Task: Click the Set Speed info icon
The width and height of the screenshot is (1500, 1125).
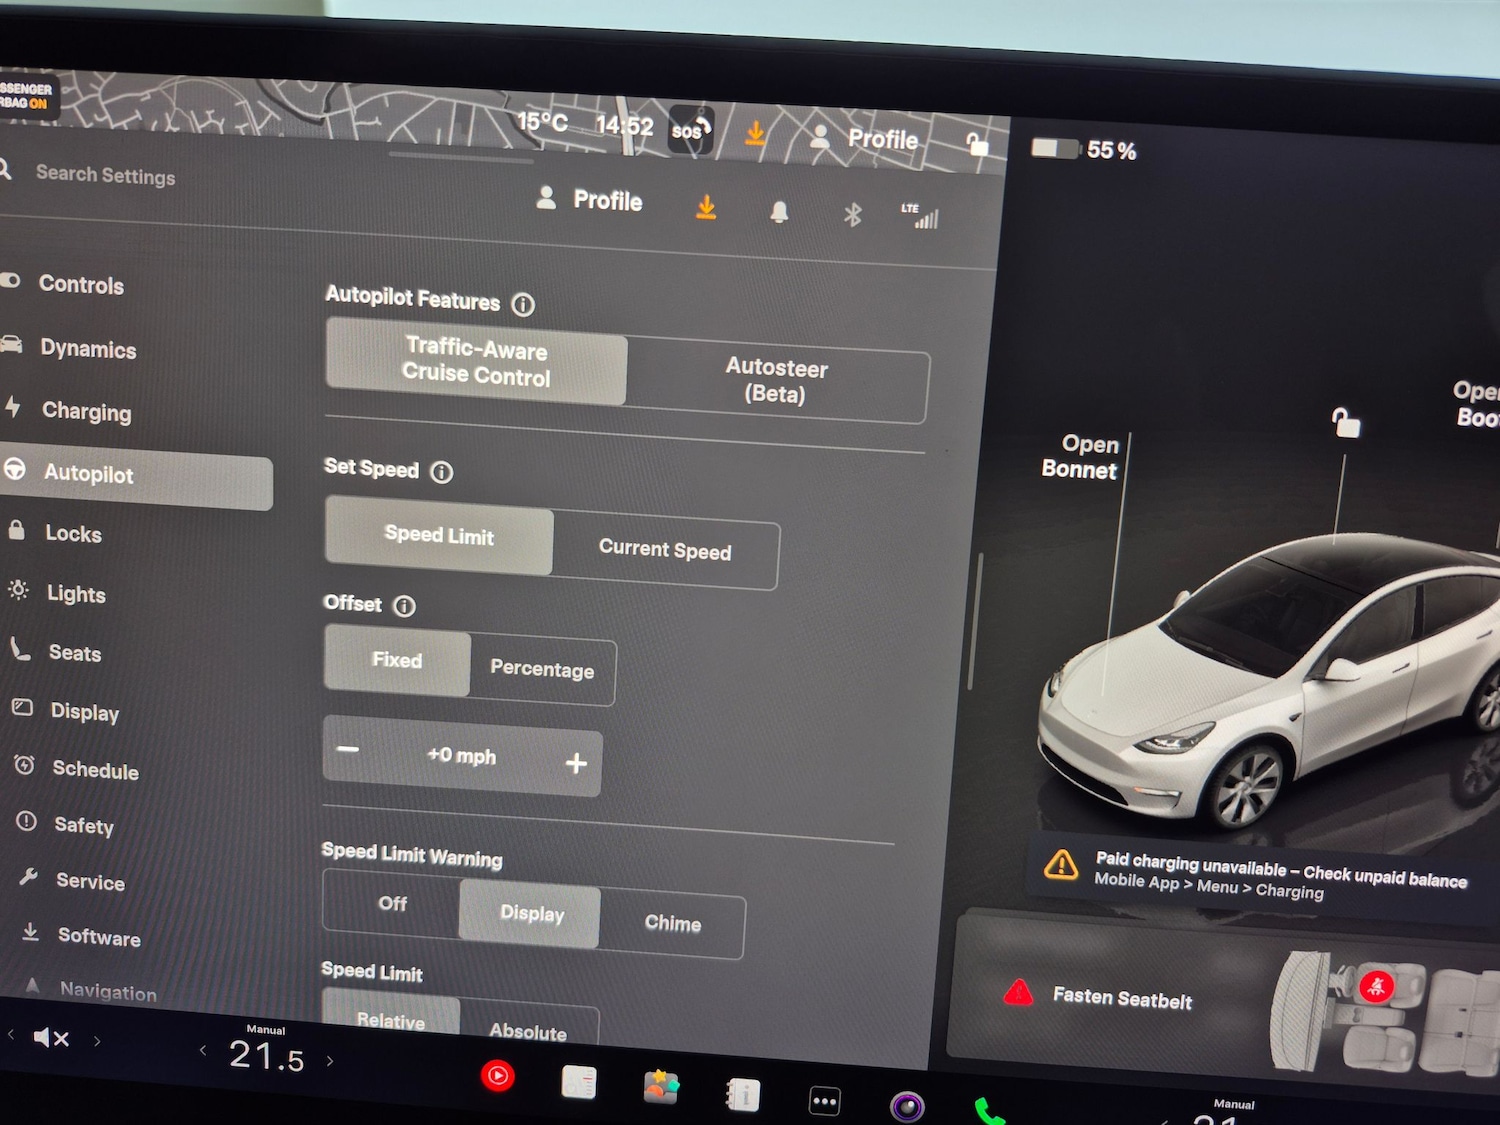Action: coord(441,472)
